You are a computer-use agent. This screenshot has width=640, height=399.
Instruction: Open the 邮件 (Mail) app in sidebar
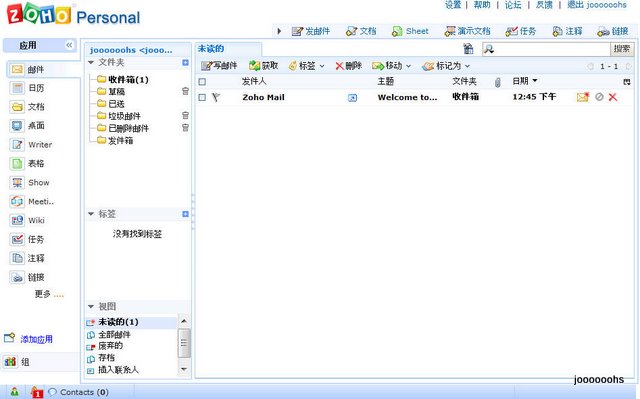tap(28, 69)
